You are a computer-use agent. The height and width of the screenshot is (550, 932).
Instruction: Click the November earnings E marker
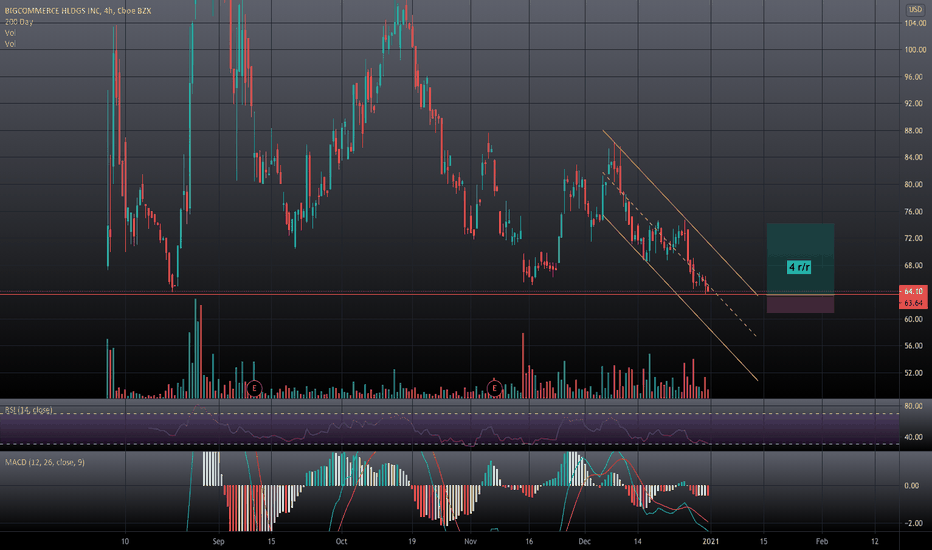pyautogui.click(x=495, y=389)
